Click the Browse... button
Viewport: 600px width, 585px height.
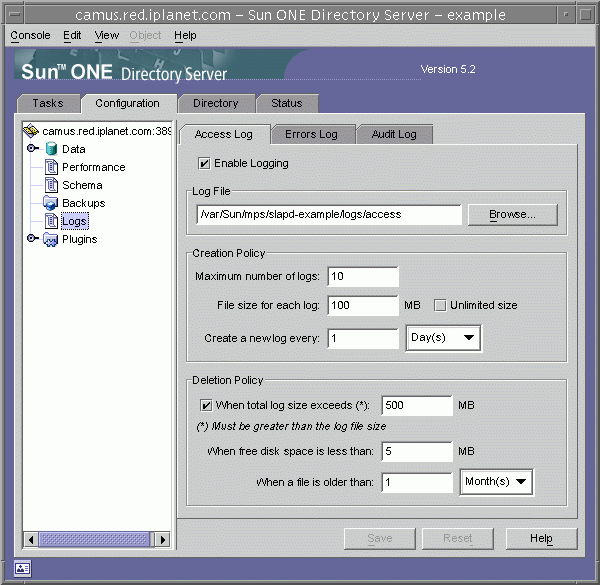click(512, 215)
